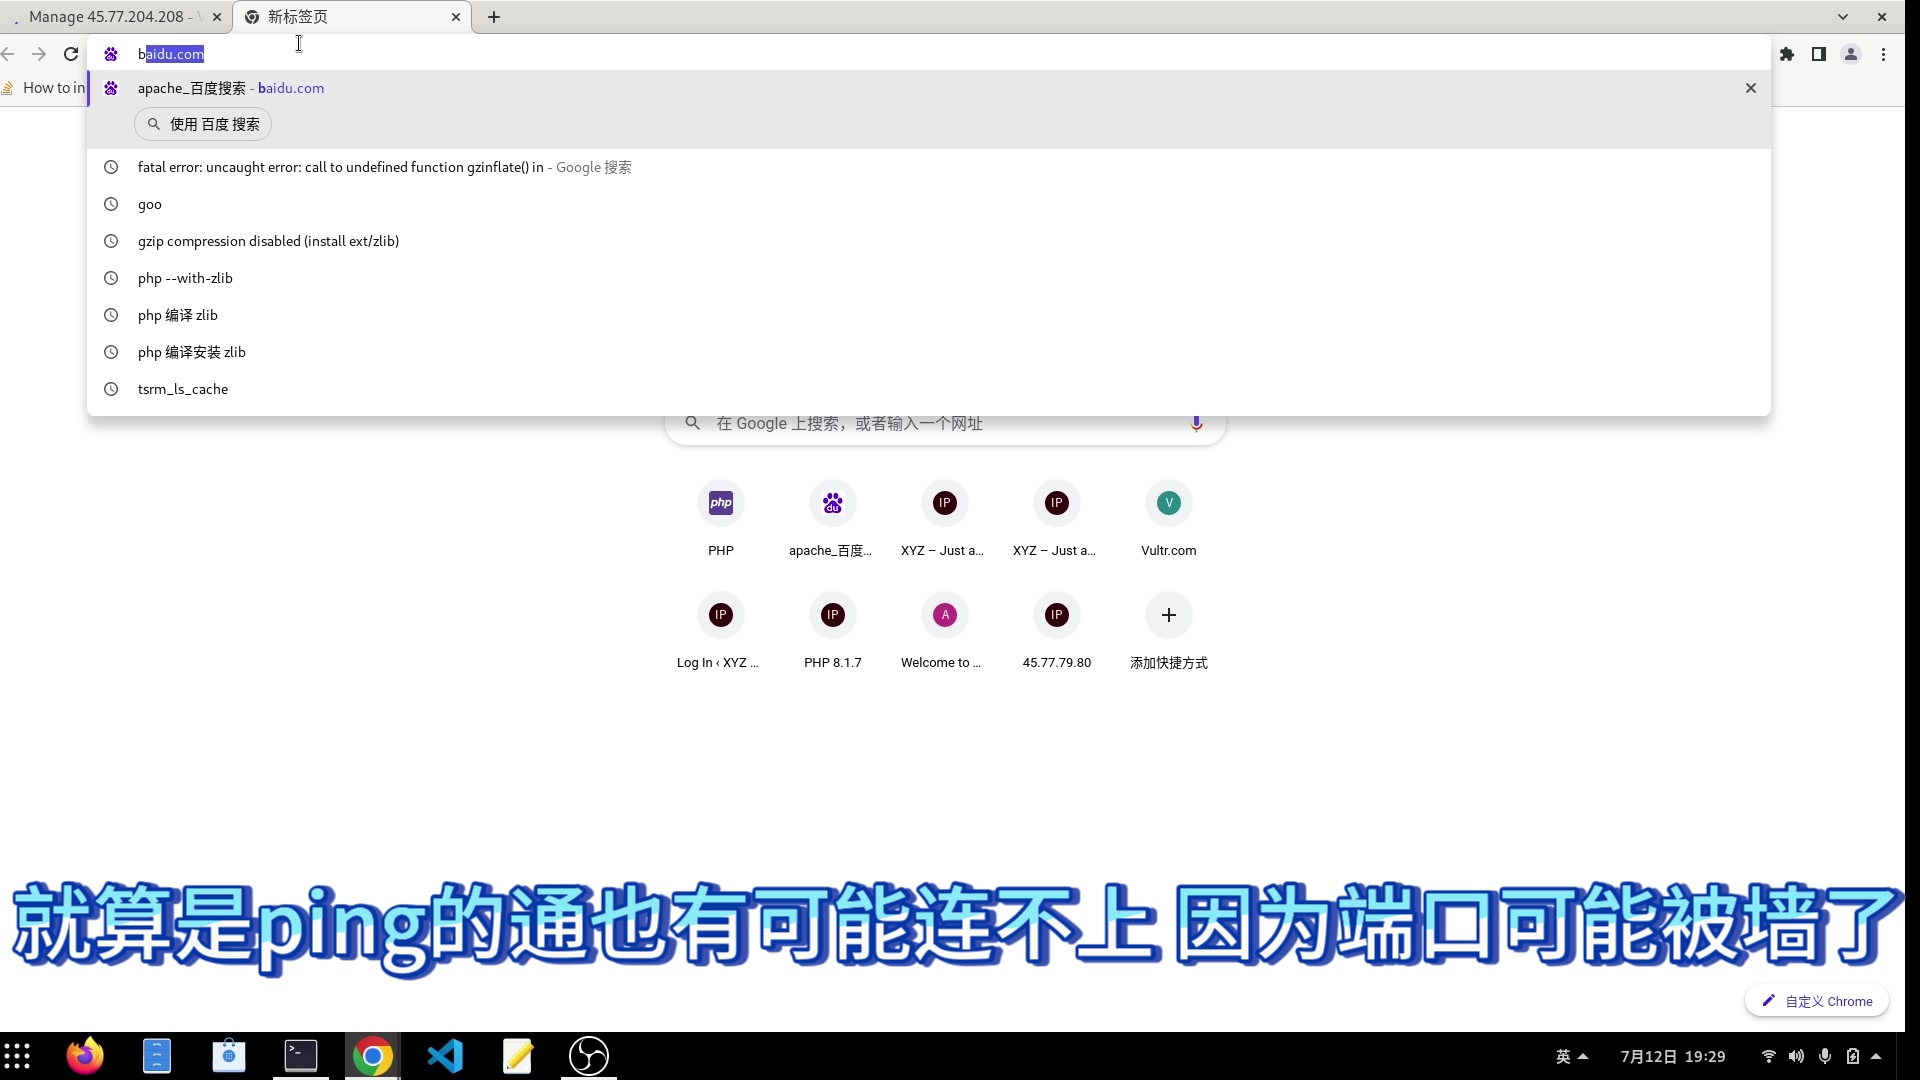Open the Chrome profile avatar menu

[1851, 54]
